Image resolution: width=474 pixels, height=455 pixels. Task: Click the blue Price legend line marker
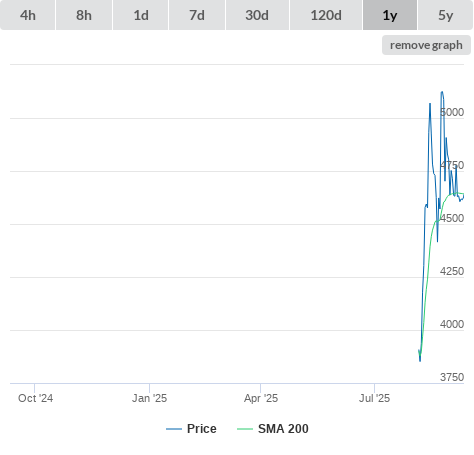(x=174, y=429)
